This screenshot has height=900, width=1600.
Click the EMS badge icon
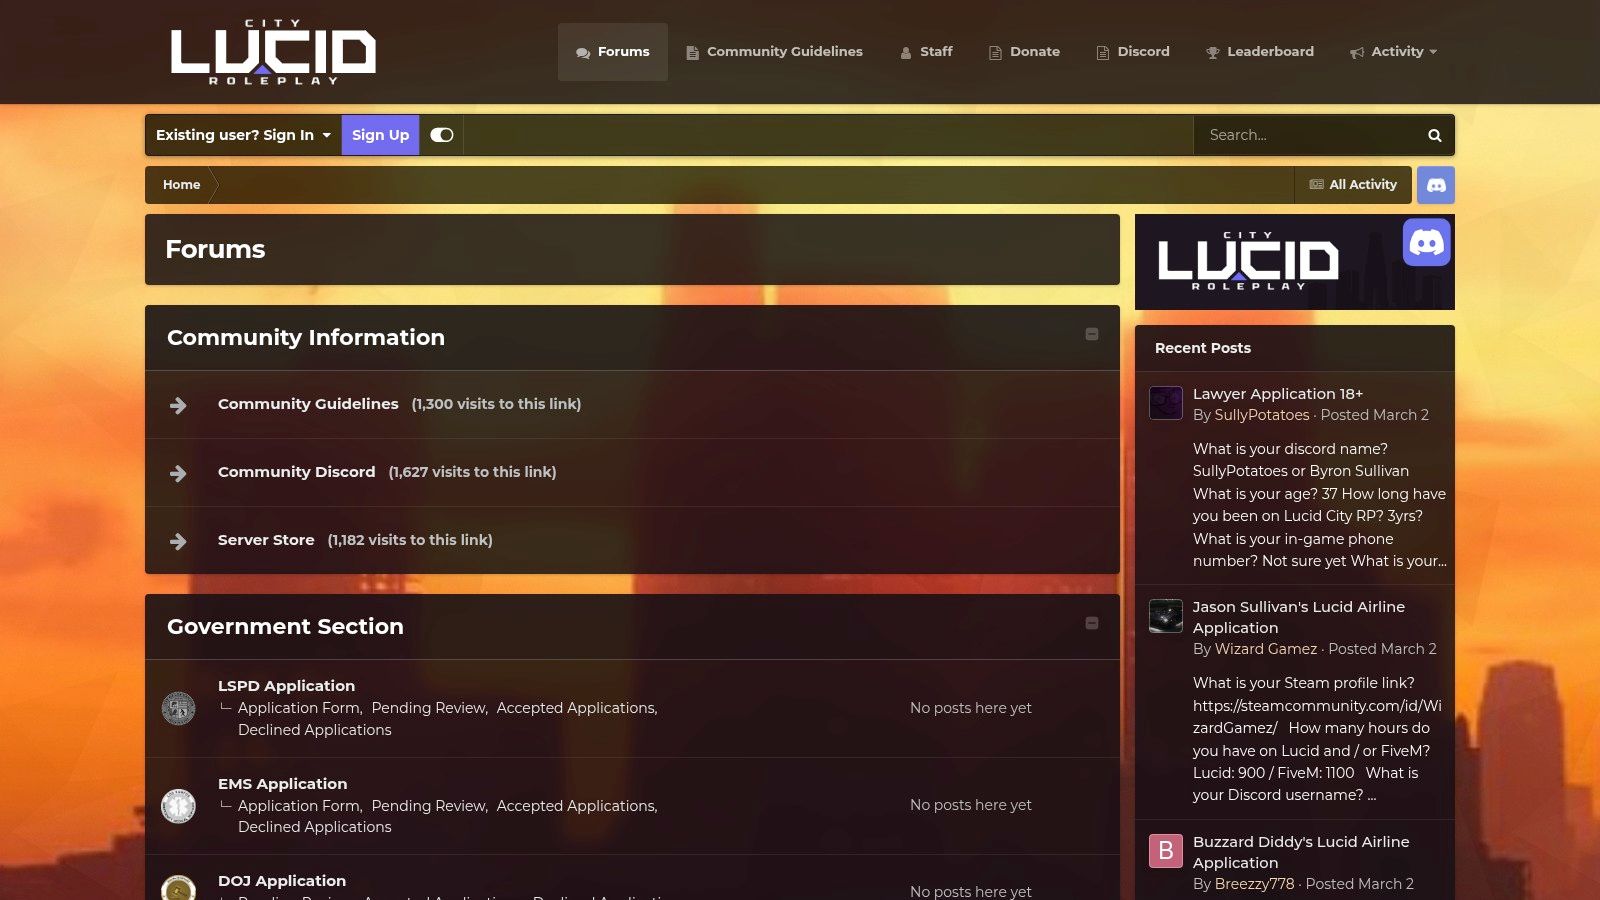pyautogui.click(x=178, y=806)
